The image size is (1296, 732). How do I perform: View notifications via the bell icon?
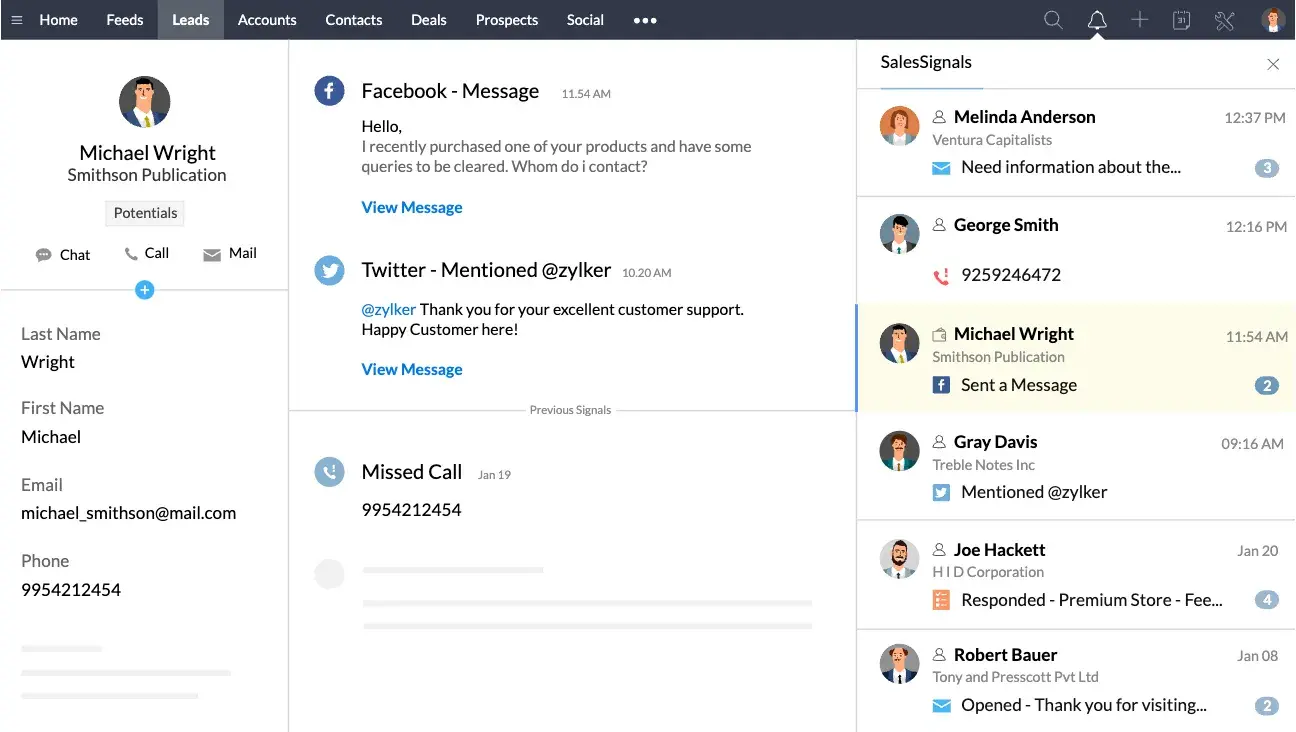pyautogui.click(x=1097, y=19)
